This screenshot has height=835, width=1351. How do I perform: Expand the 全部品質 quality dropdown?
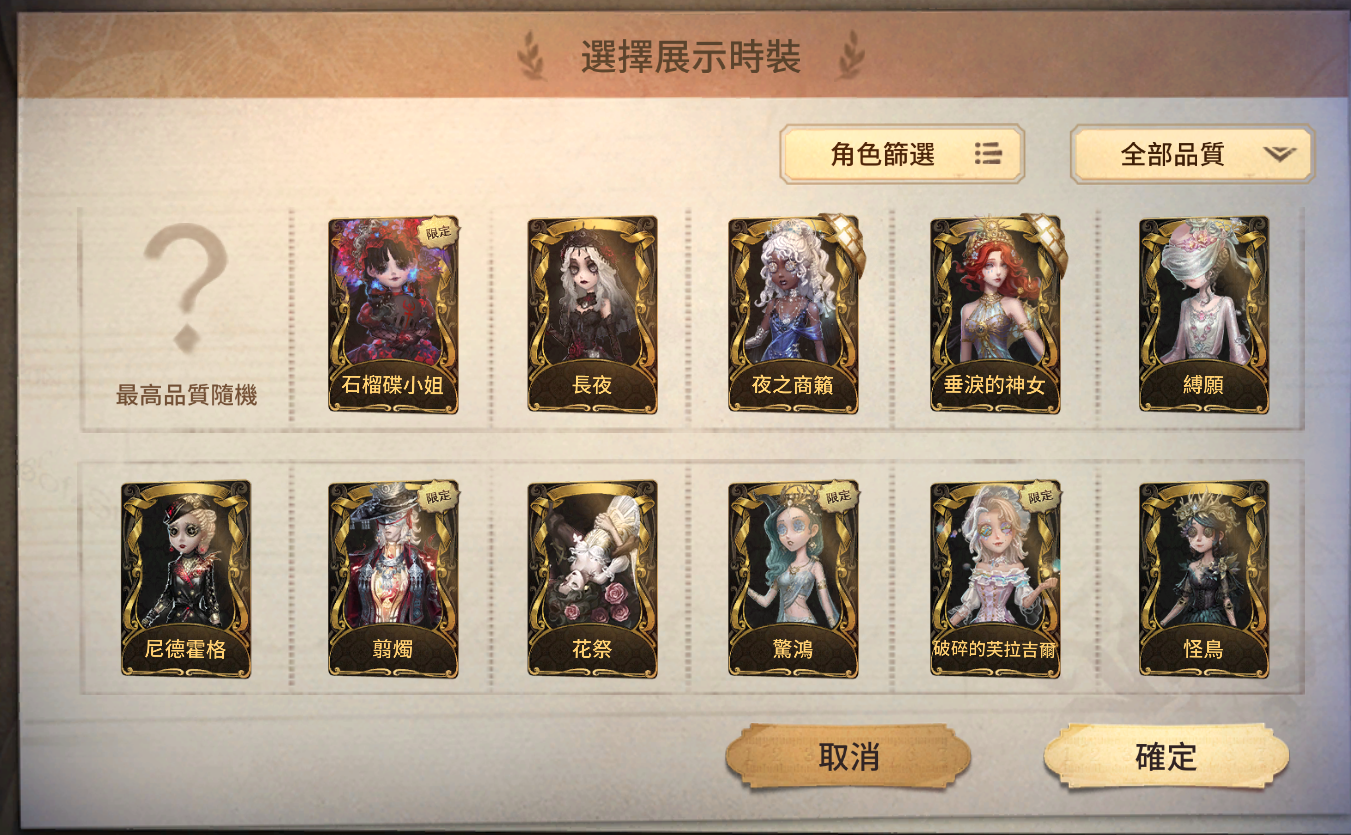coord(1192,154)
